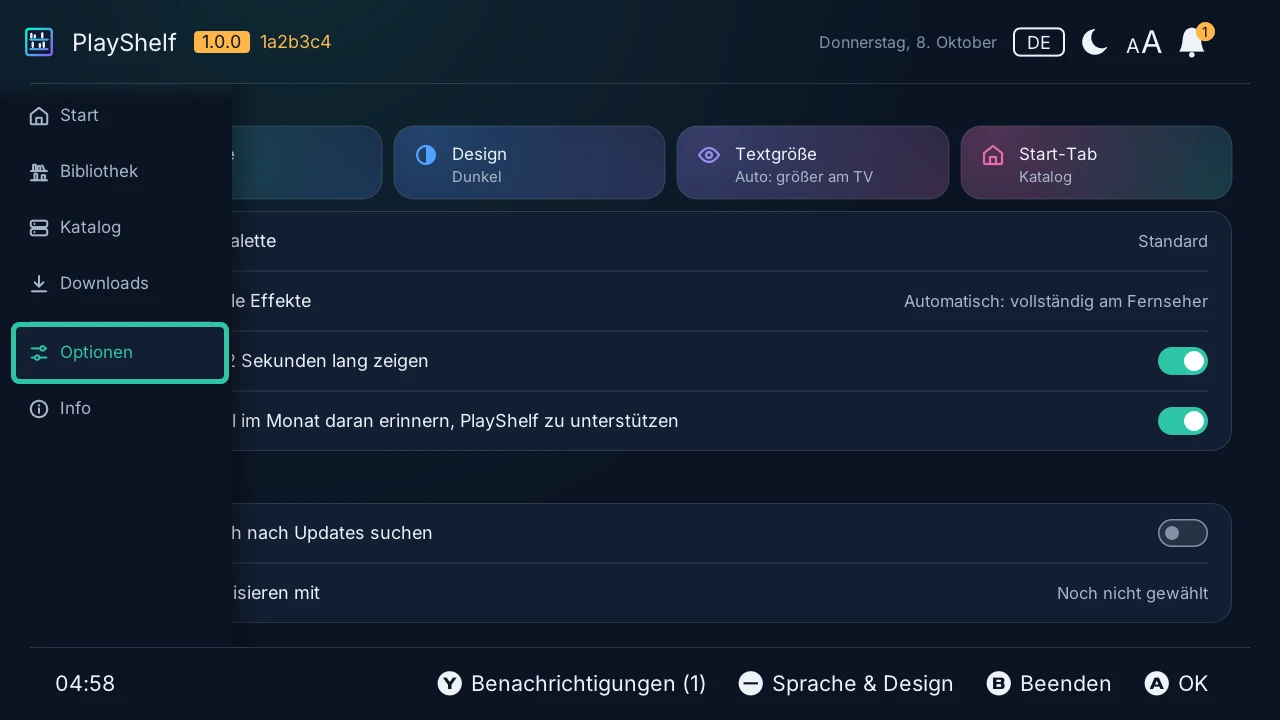This screenshot has width=1280, height=720.
Task: Show Downloads from the sidebar
Action: 120,284
